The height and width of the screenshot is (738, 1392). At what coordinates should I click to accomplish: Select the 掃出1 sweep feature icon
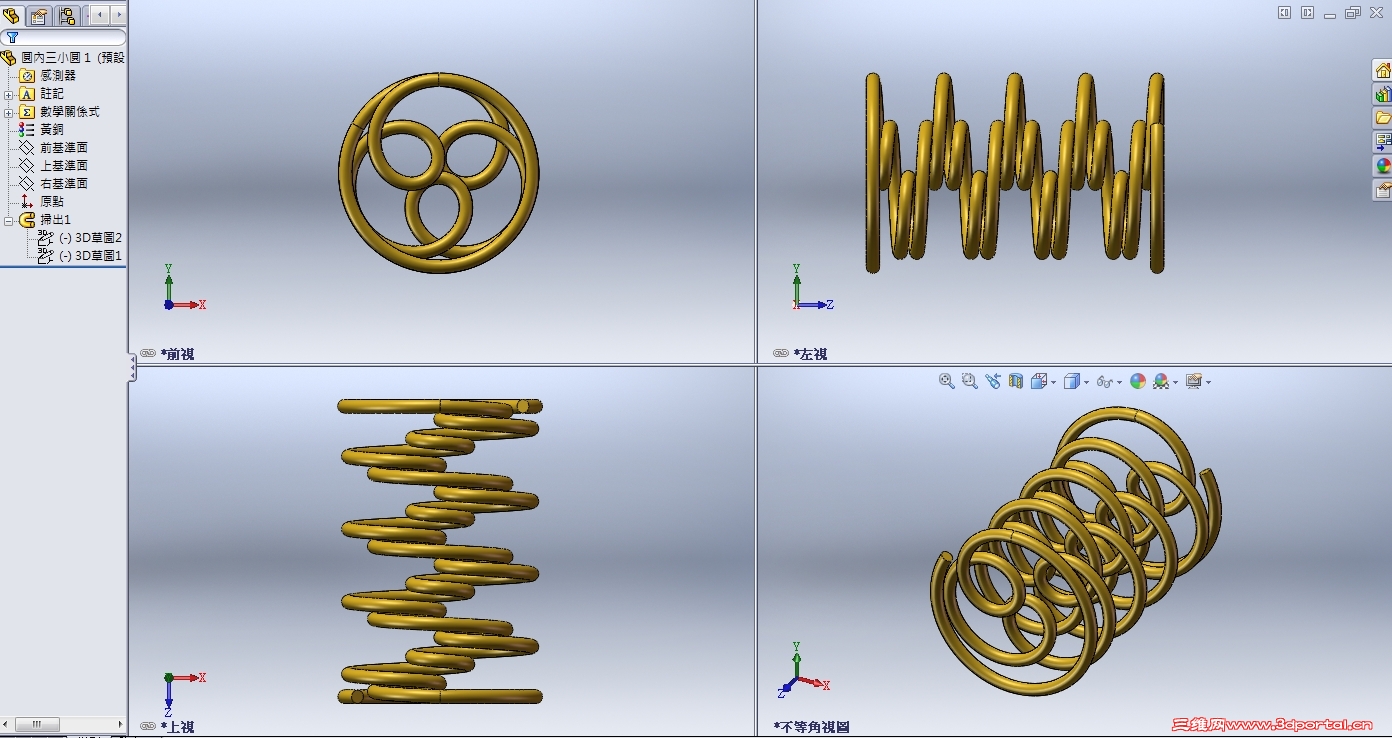pyautogui.click(x=27, y=220)
